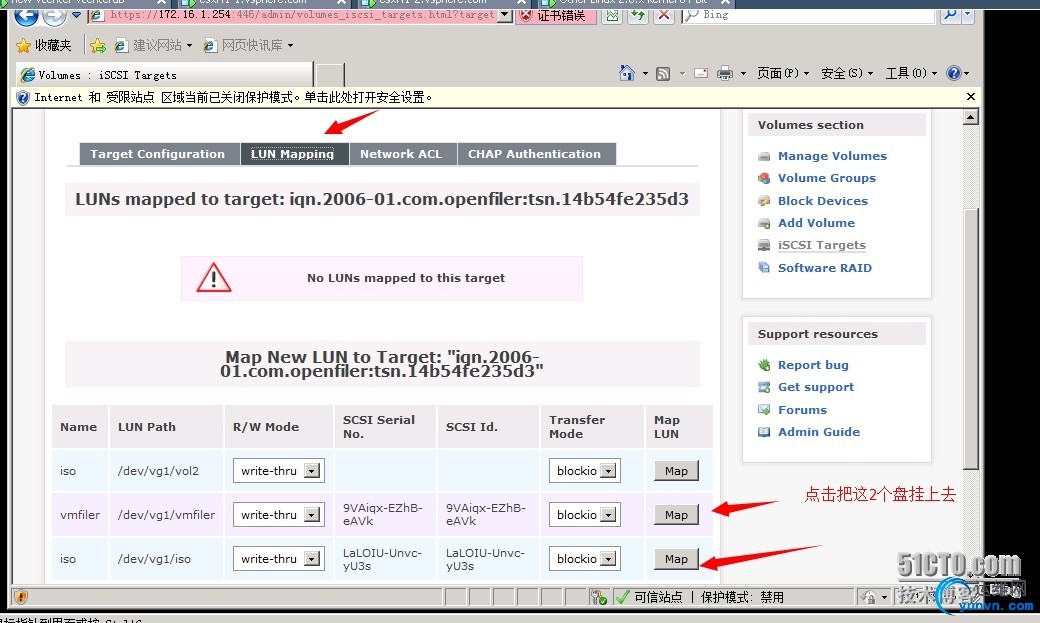Open the Software RAID link
Image resolution: width=1040 pixels, height=623 pixels.
click(824, 268)
